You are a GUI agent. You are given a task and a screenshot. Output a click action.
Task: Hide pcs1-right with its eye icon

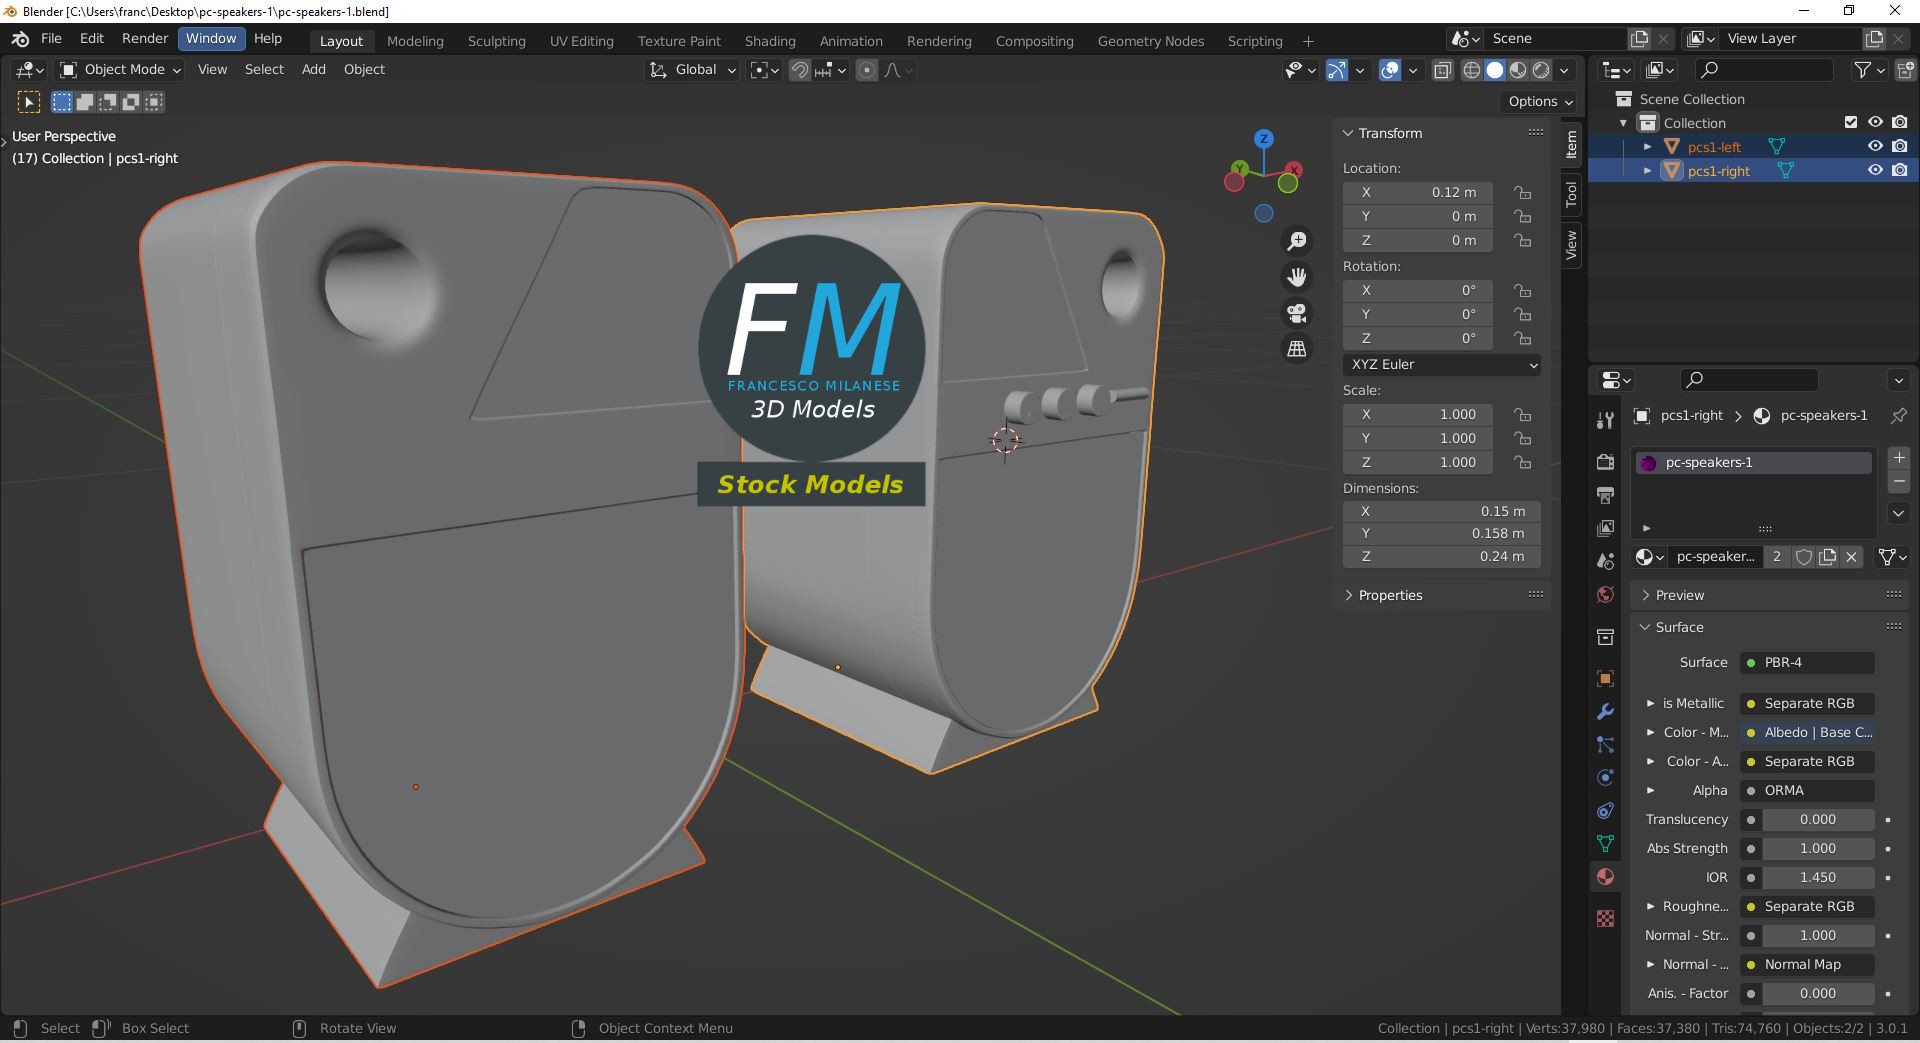click(x=1875, y=170)
